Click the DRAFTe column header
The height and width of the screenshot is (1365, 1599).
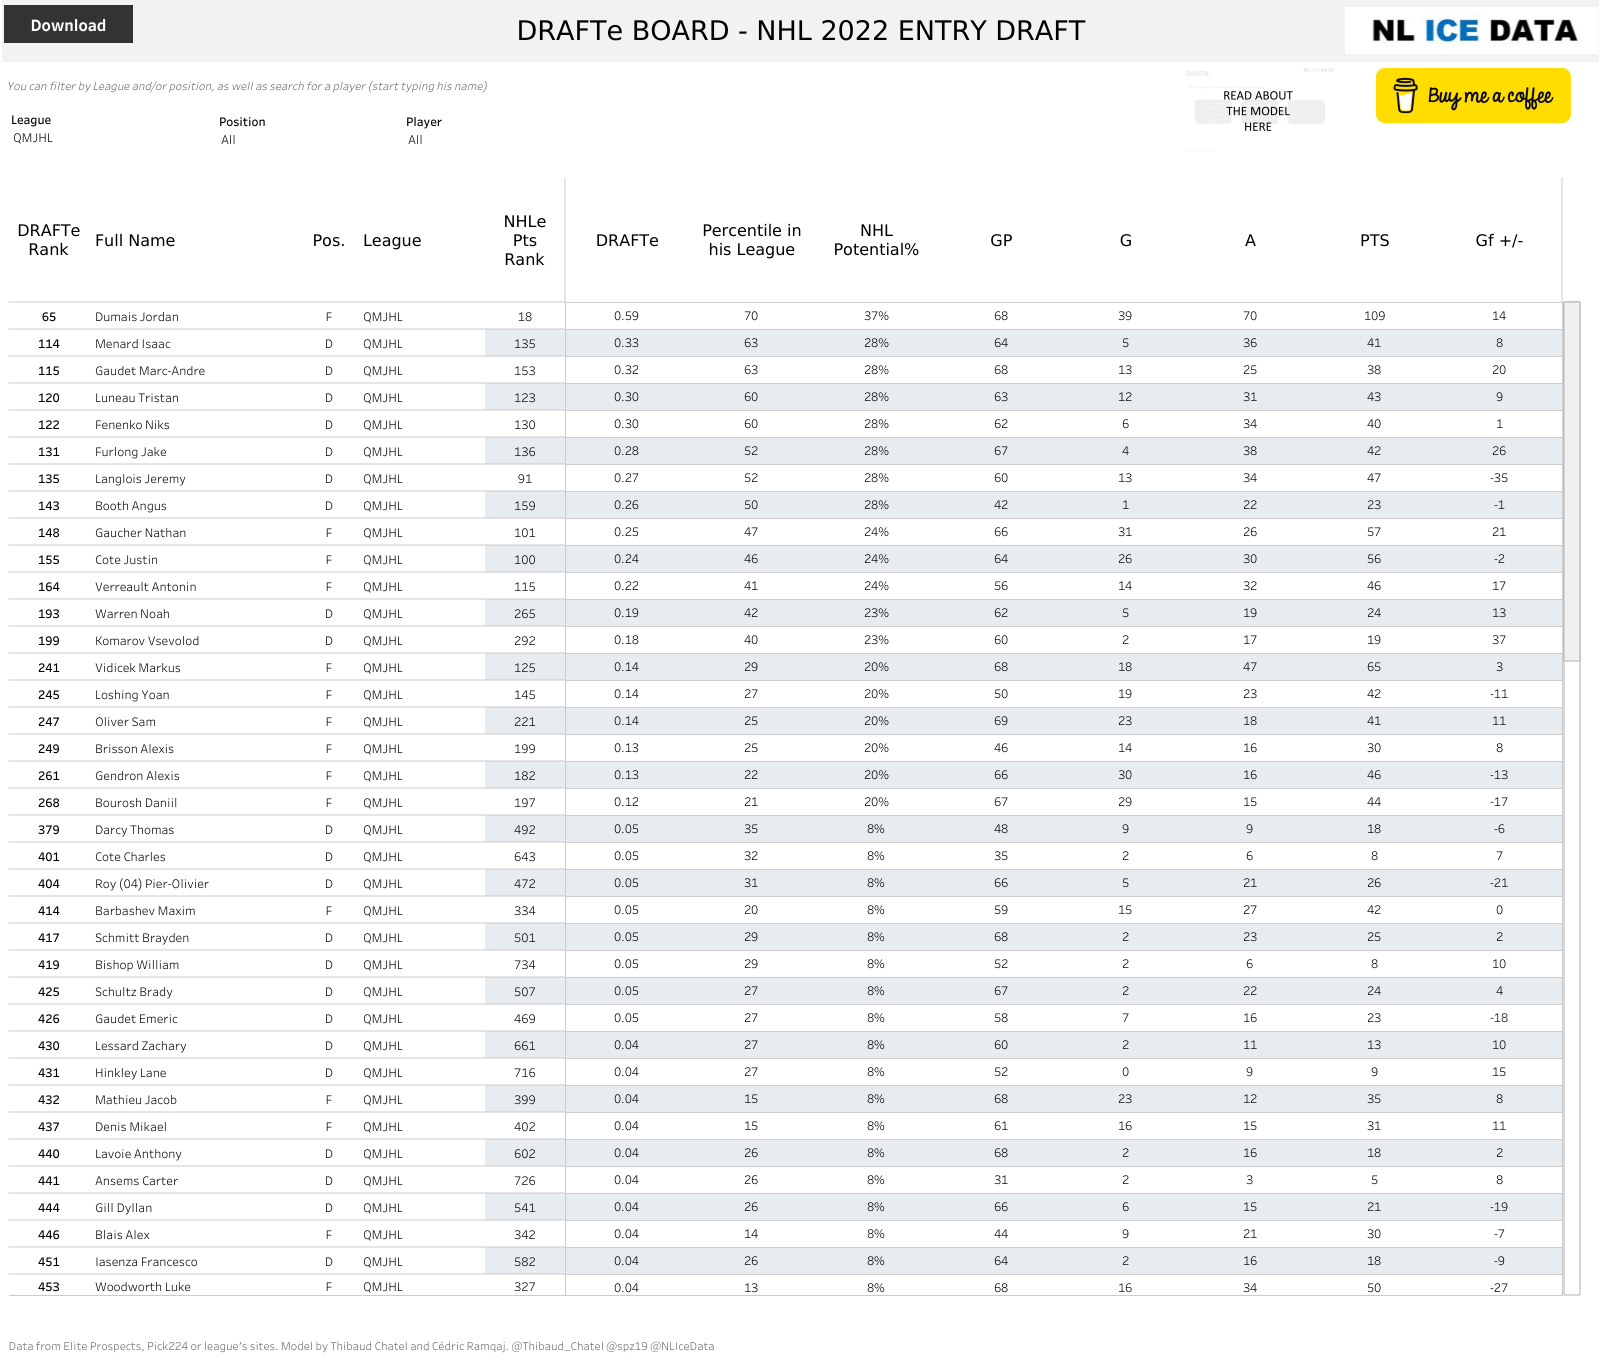tap(627, 240)
